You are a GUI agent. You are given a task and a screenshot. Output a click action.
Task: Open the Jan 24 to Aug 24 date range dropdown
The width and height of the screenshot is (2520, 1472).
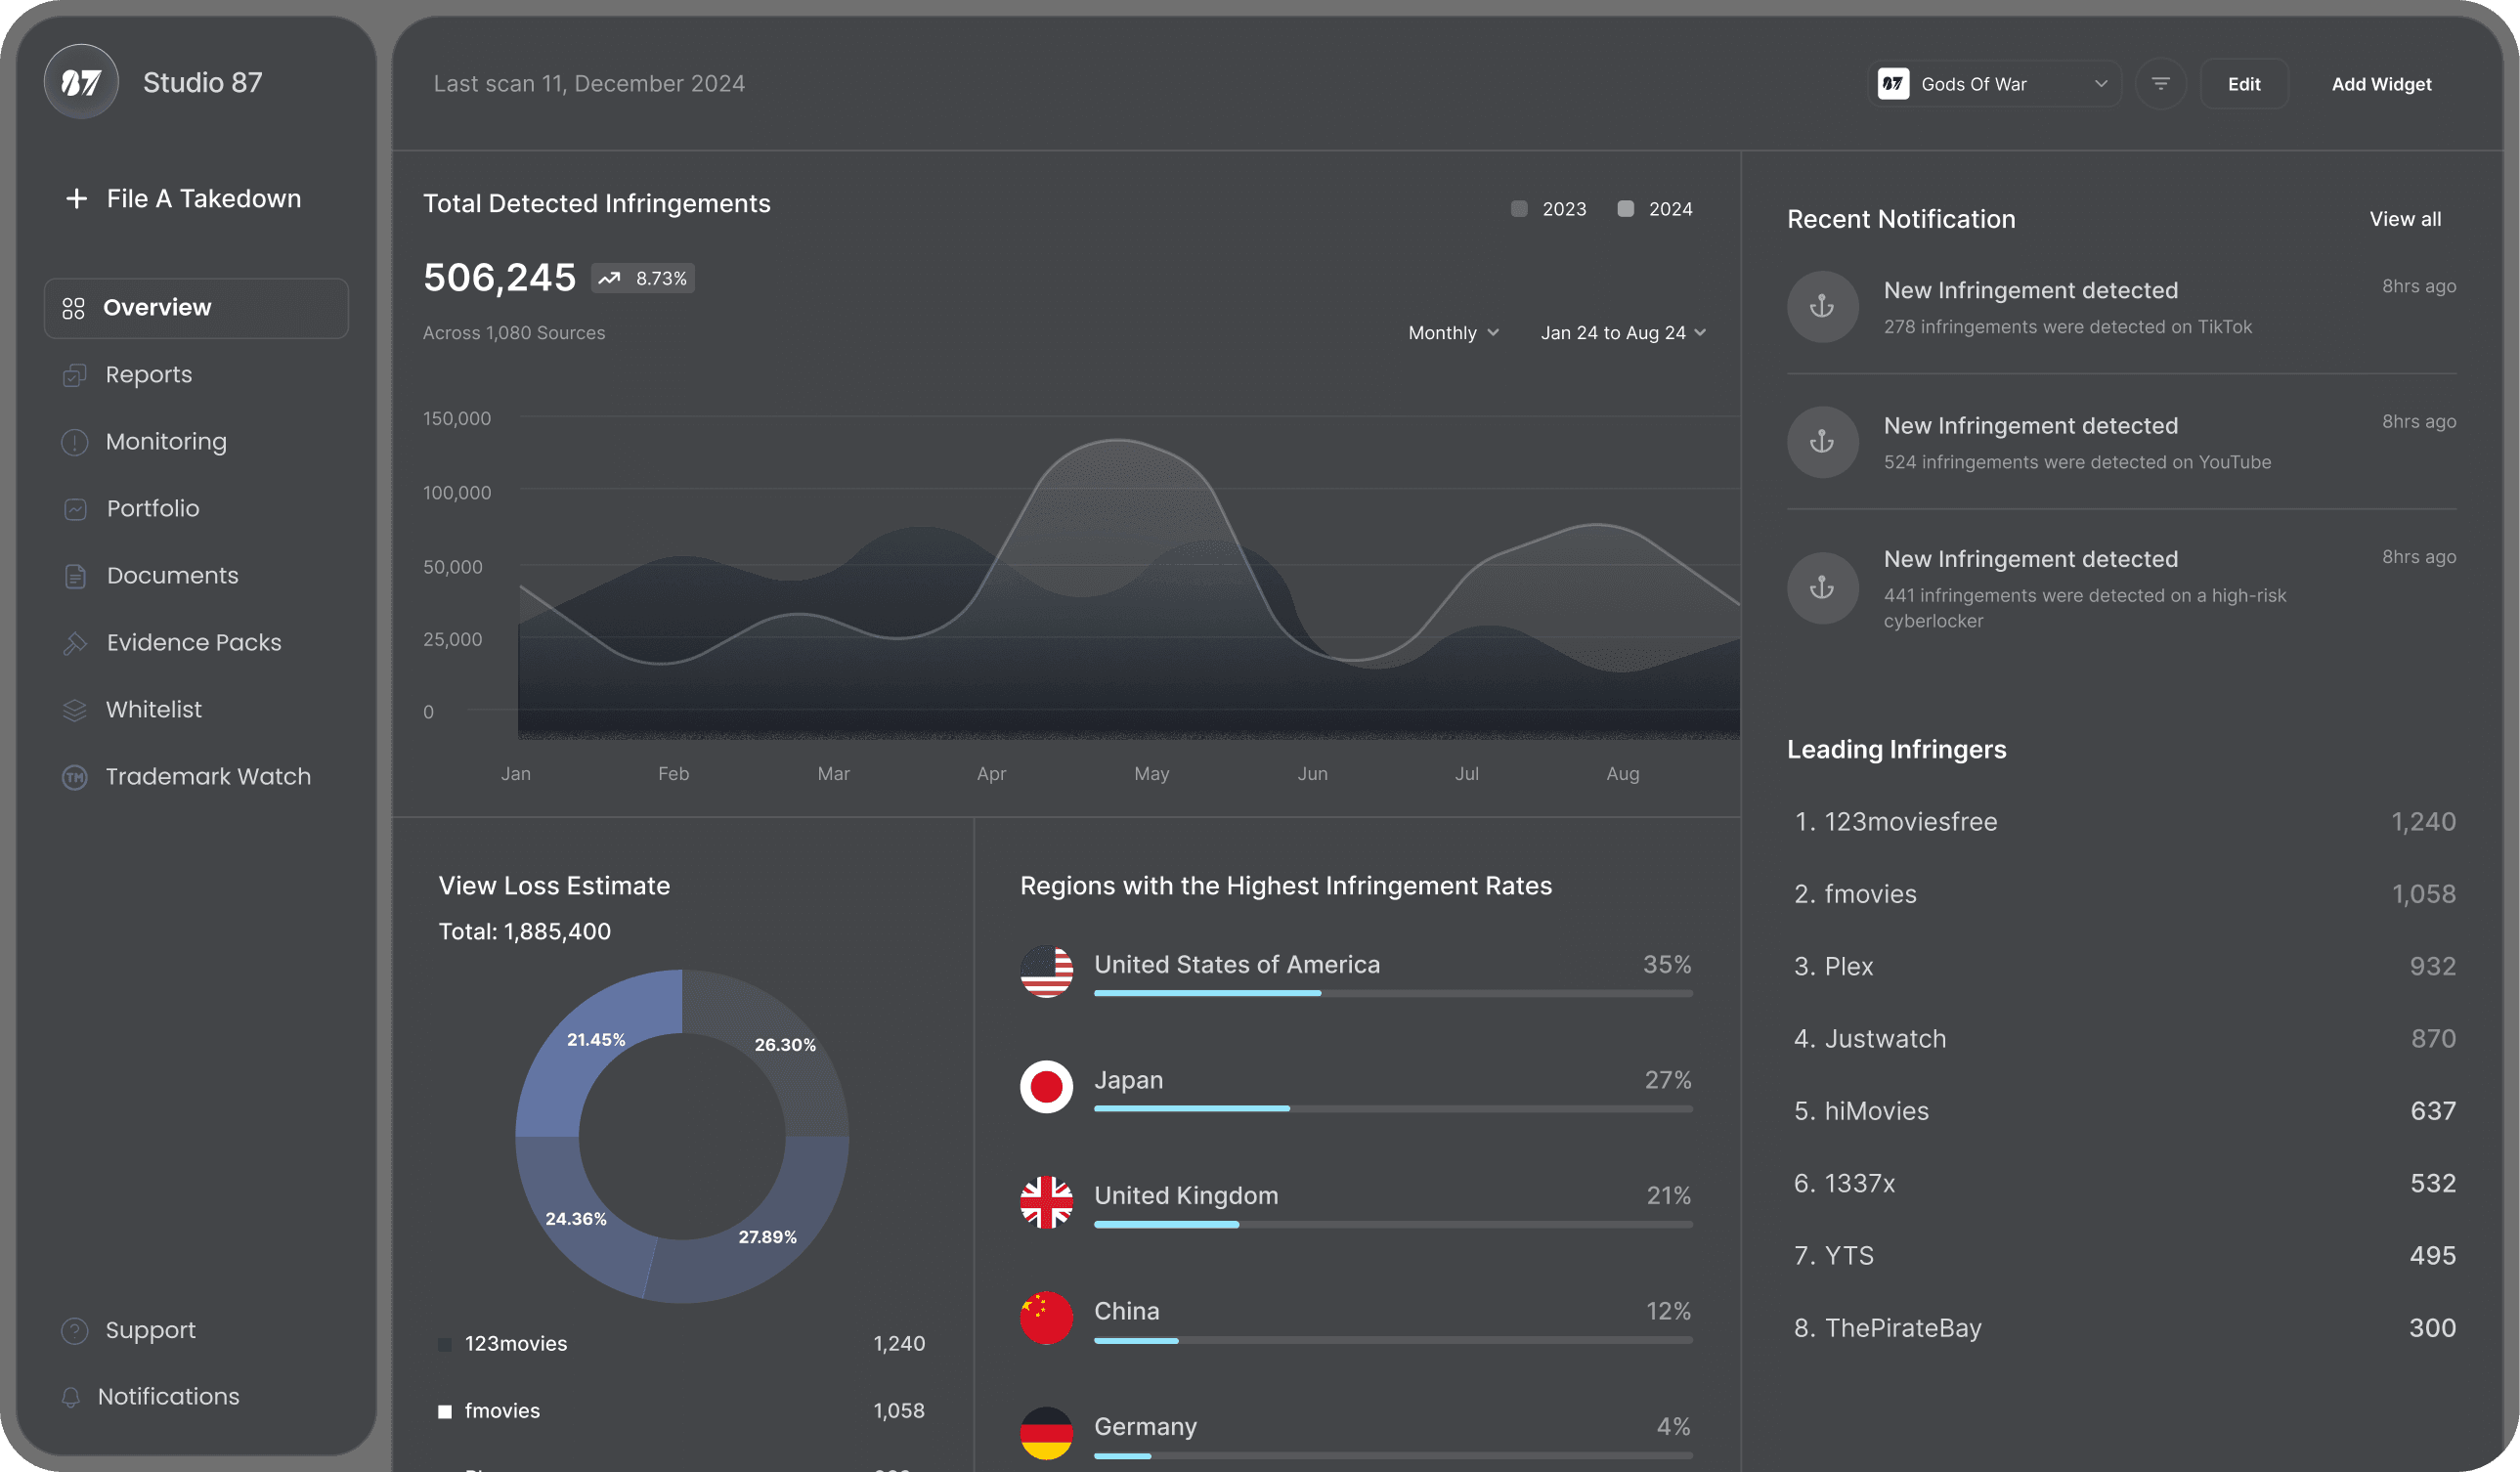1623,333
